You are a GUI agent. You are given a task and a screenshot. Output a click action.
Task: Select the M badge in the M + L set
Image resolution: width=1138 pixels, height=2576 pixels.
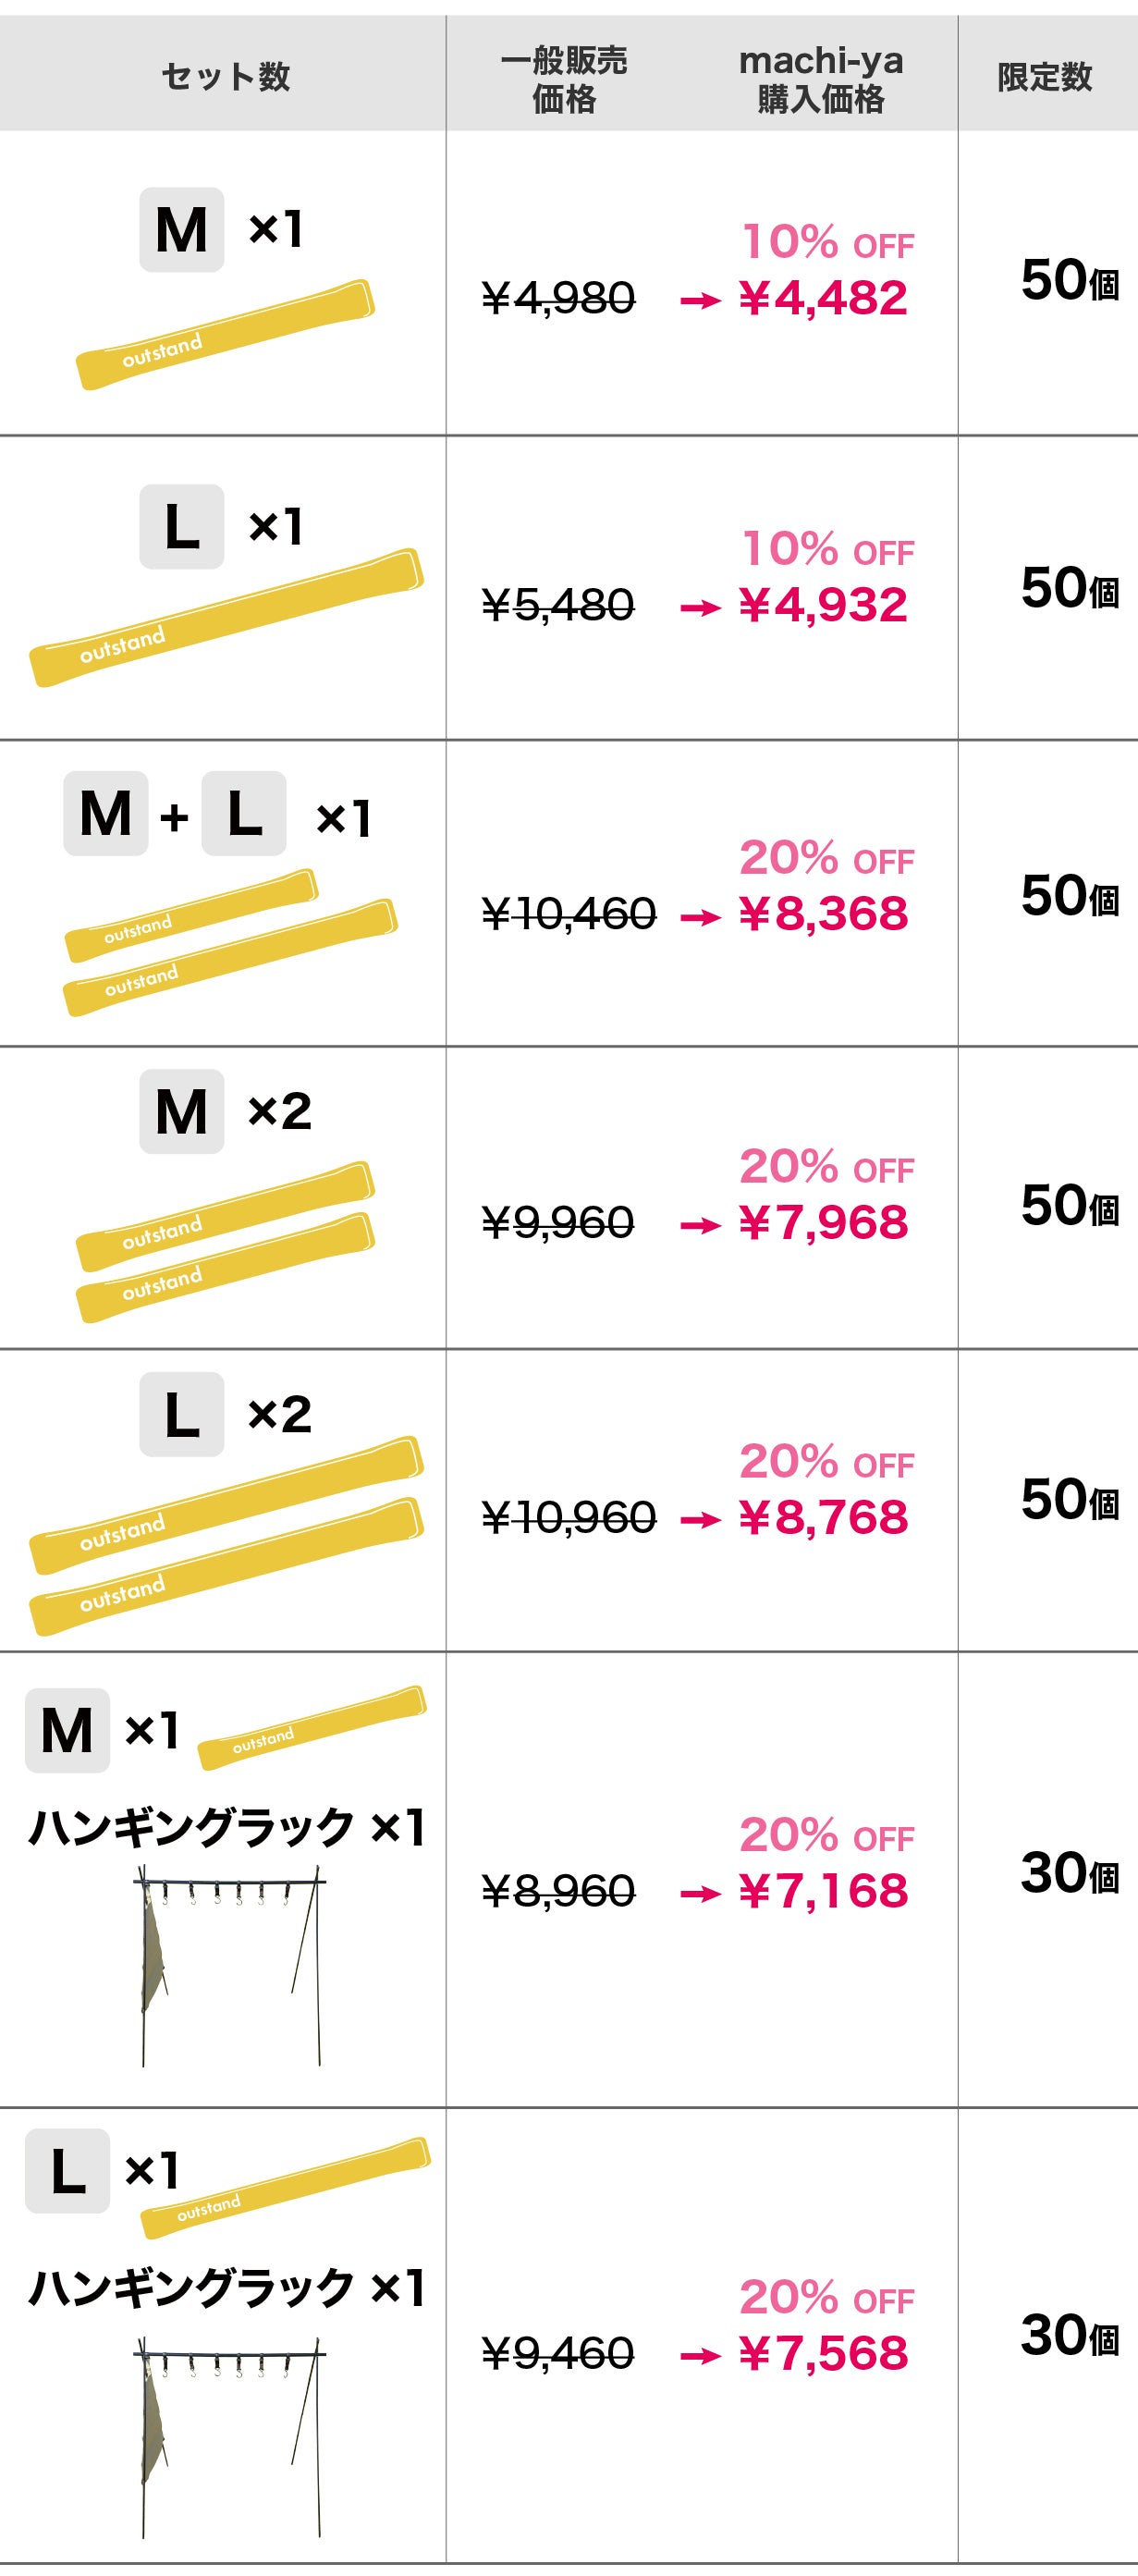(106, 814)
